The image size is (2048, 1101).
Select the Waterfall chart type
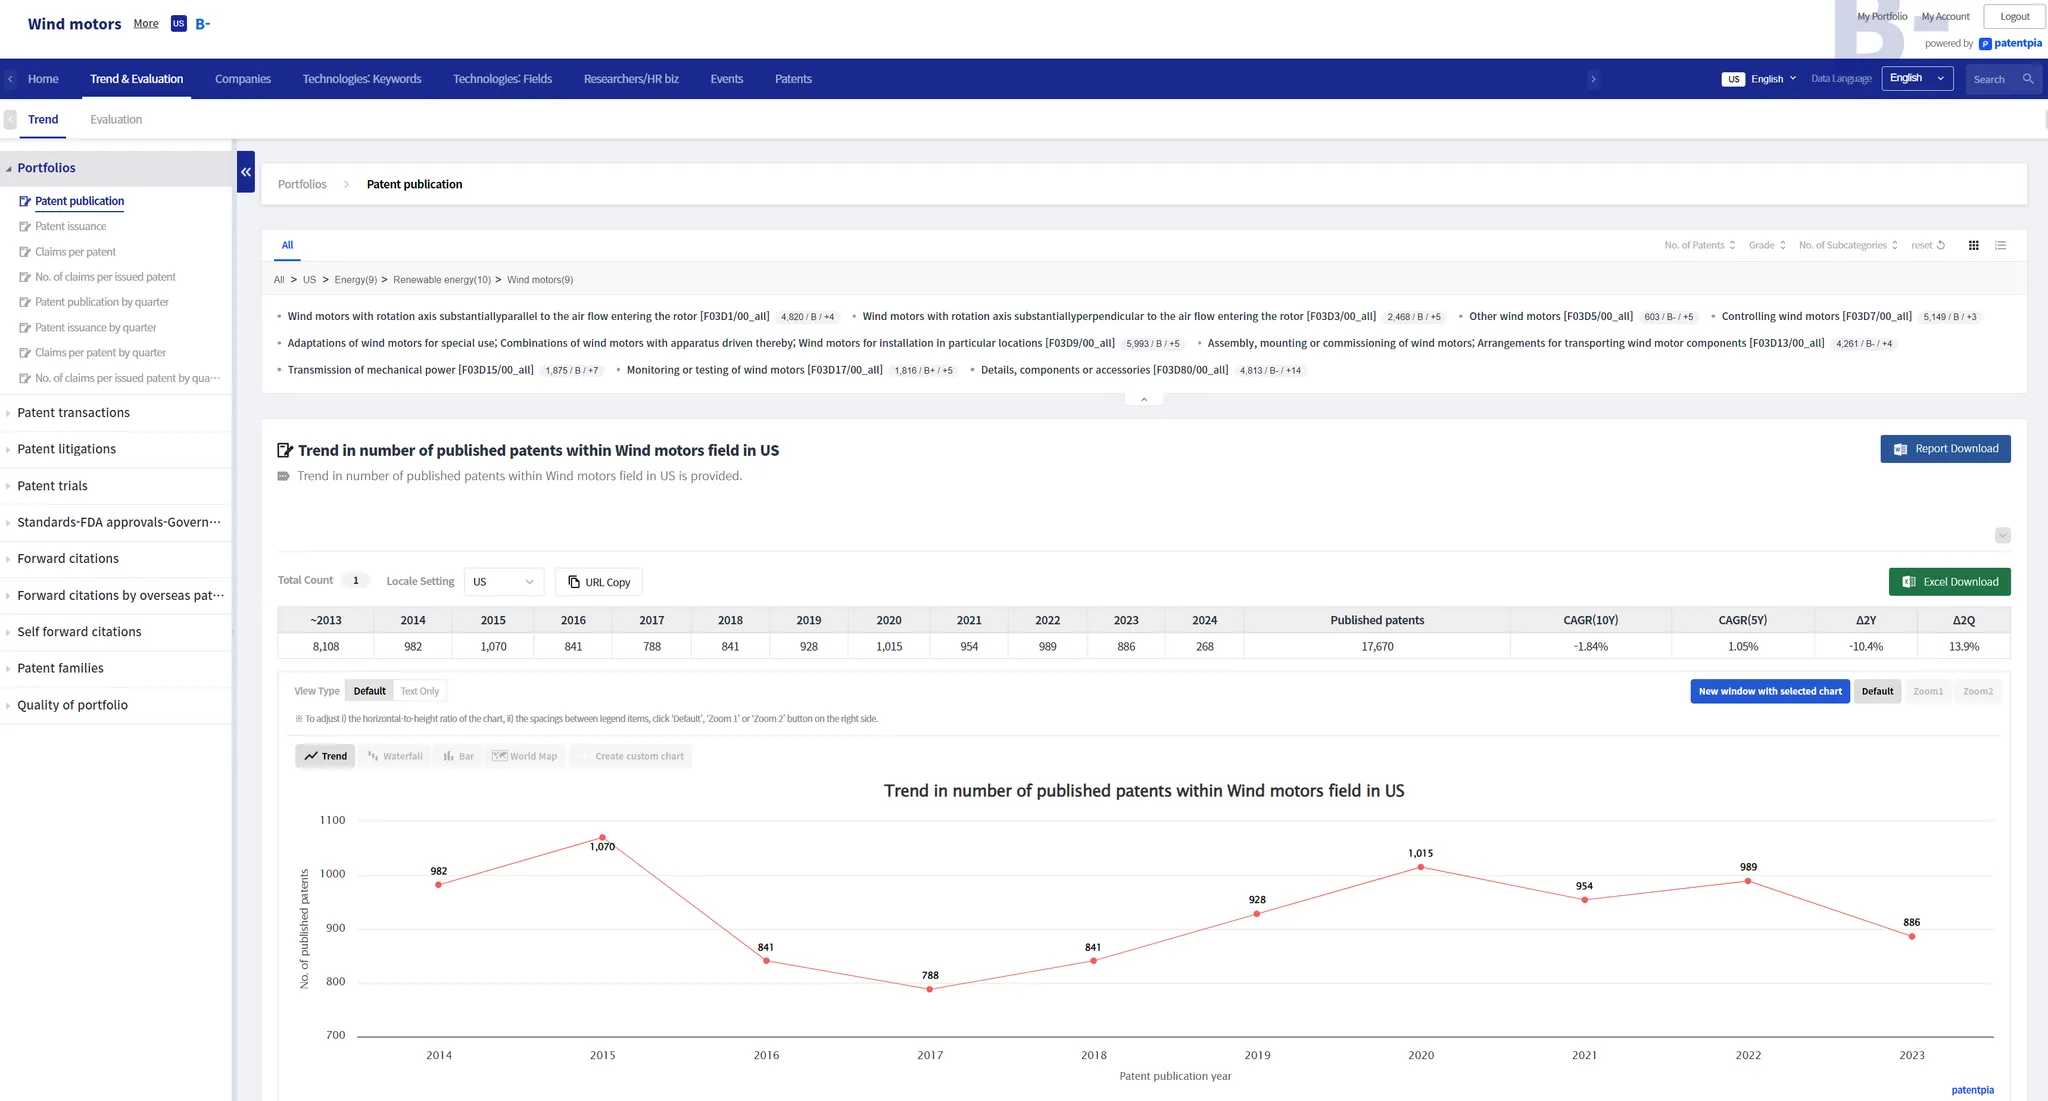click(x=395, y=756)
